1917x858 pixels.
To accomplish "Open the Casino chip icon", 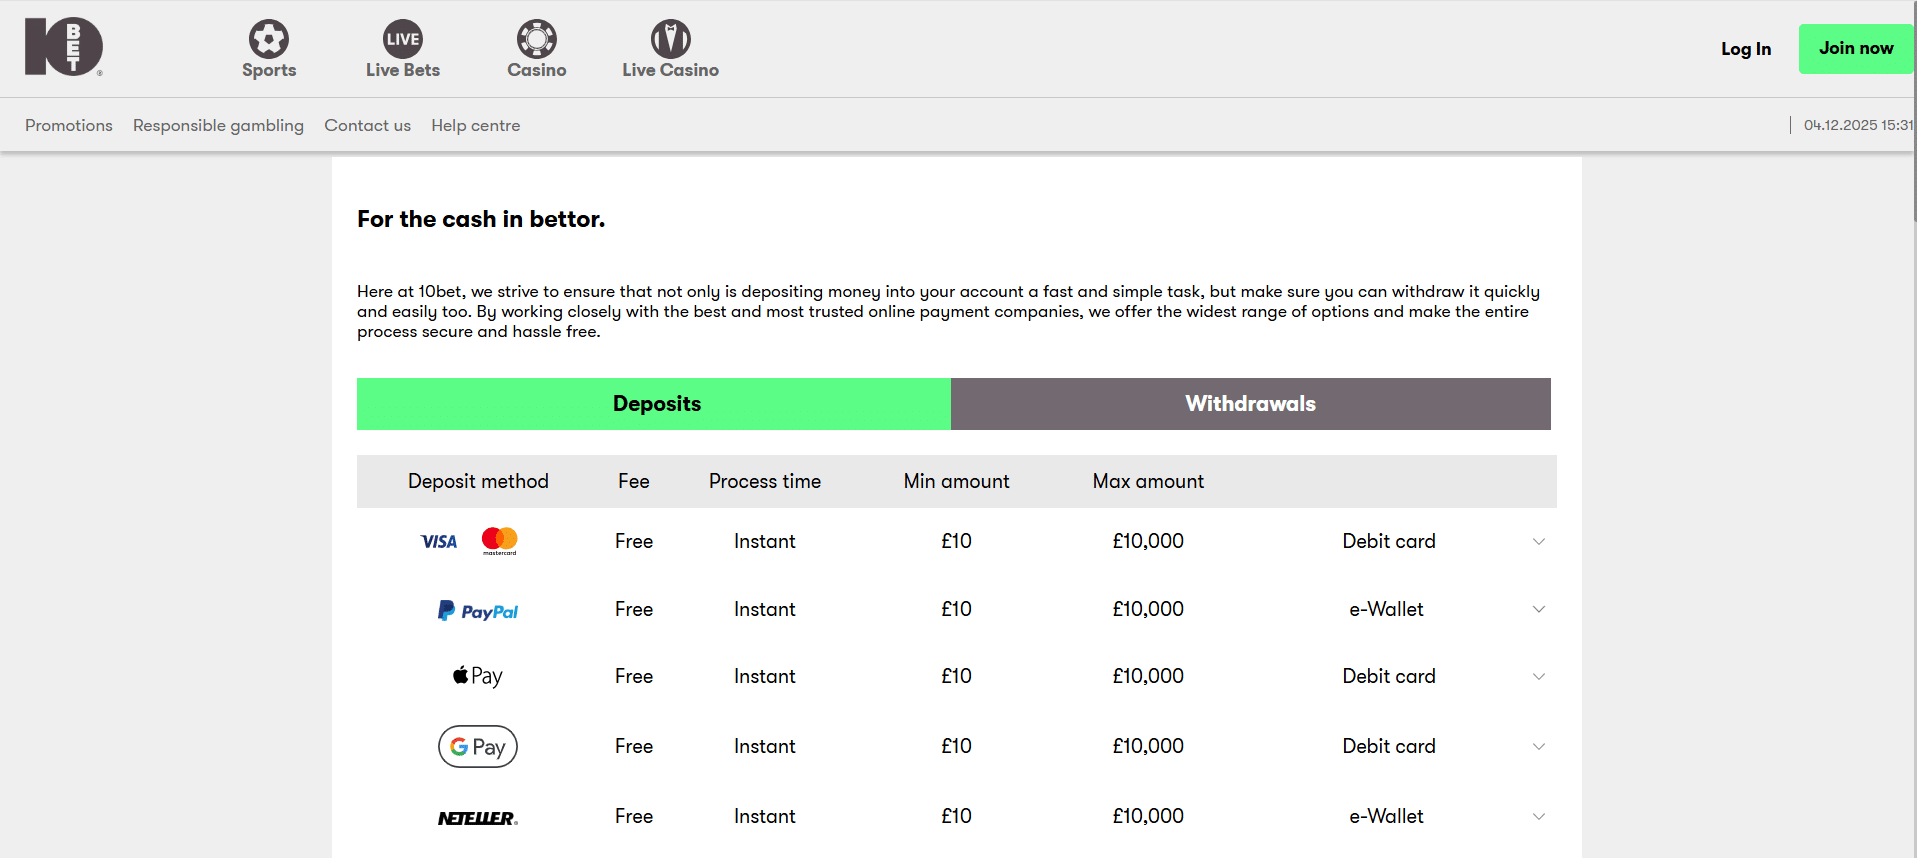I will pyautogui.click(x=537, y=39).
